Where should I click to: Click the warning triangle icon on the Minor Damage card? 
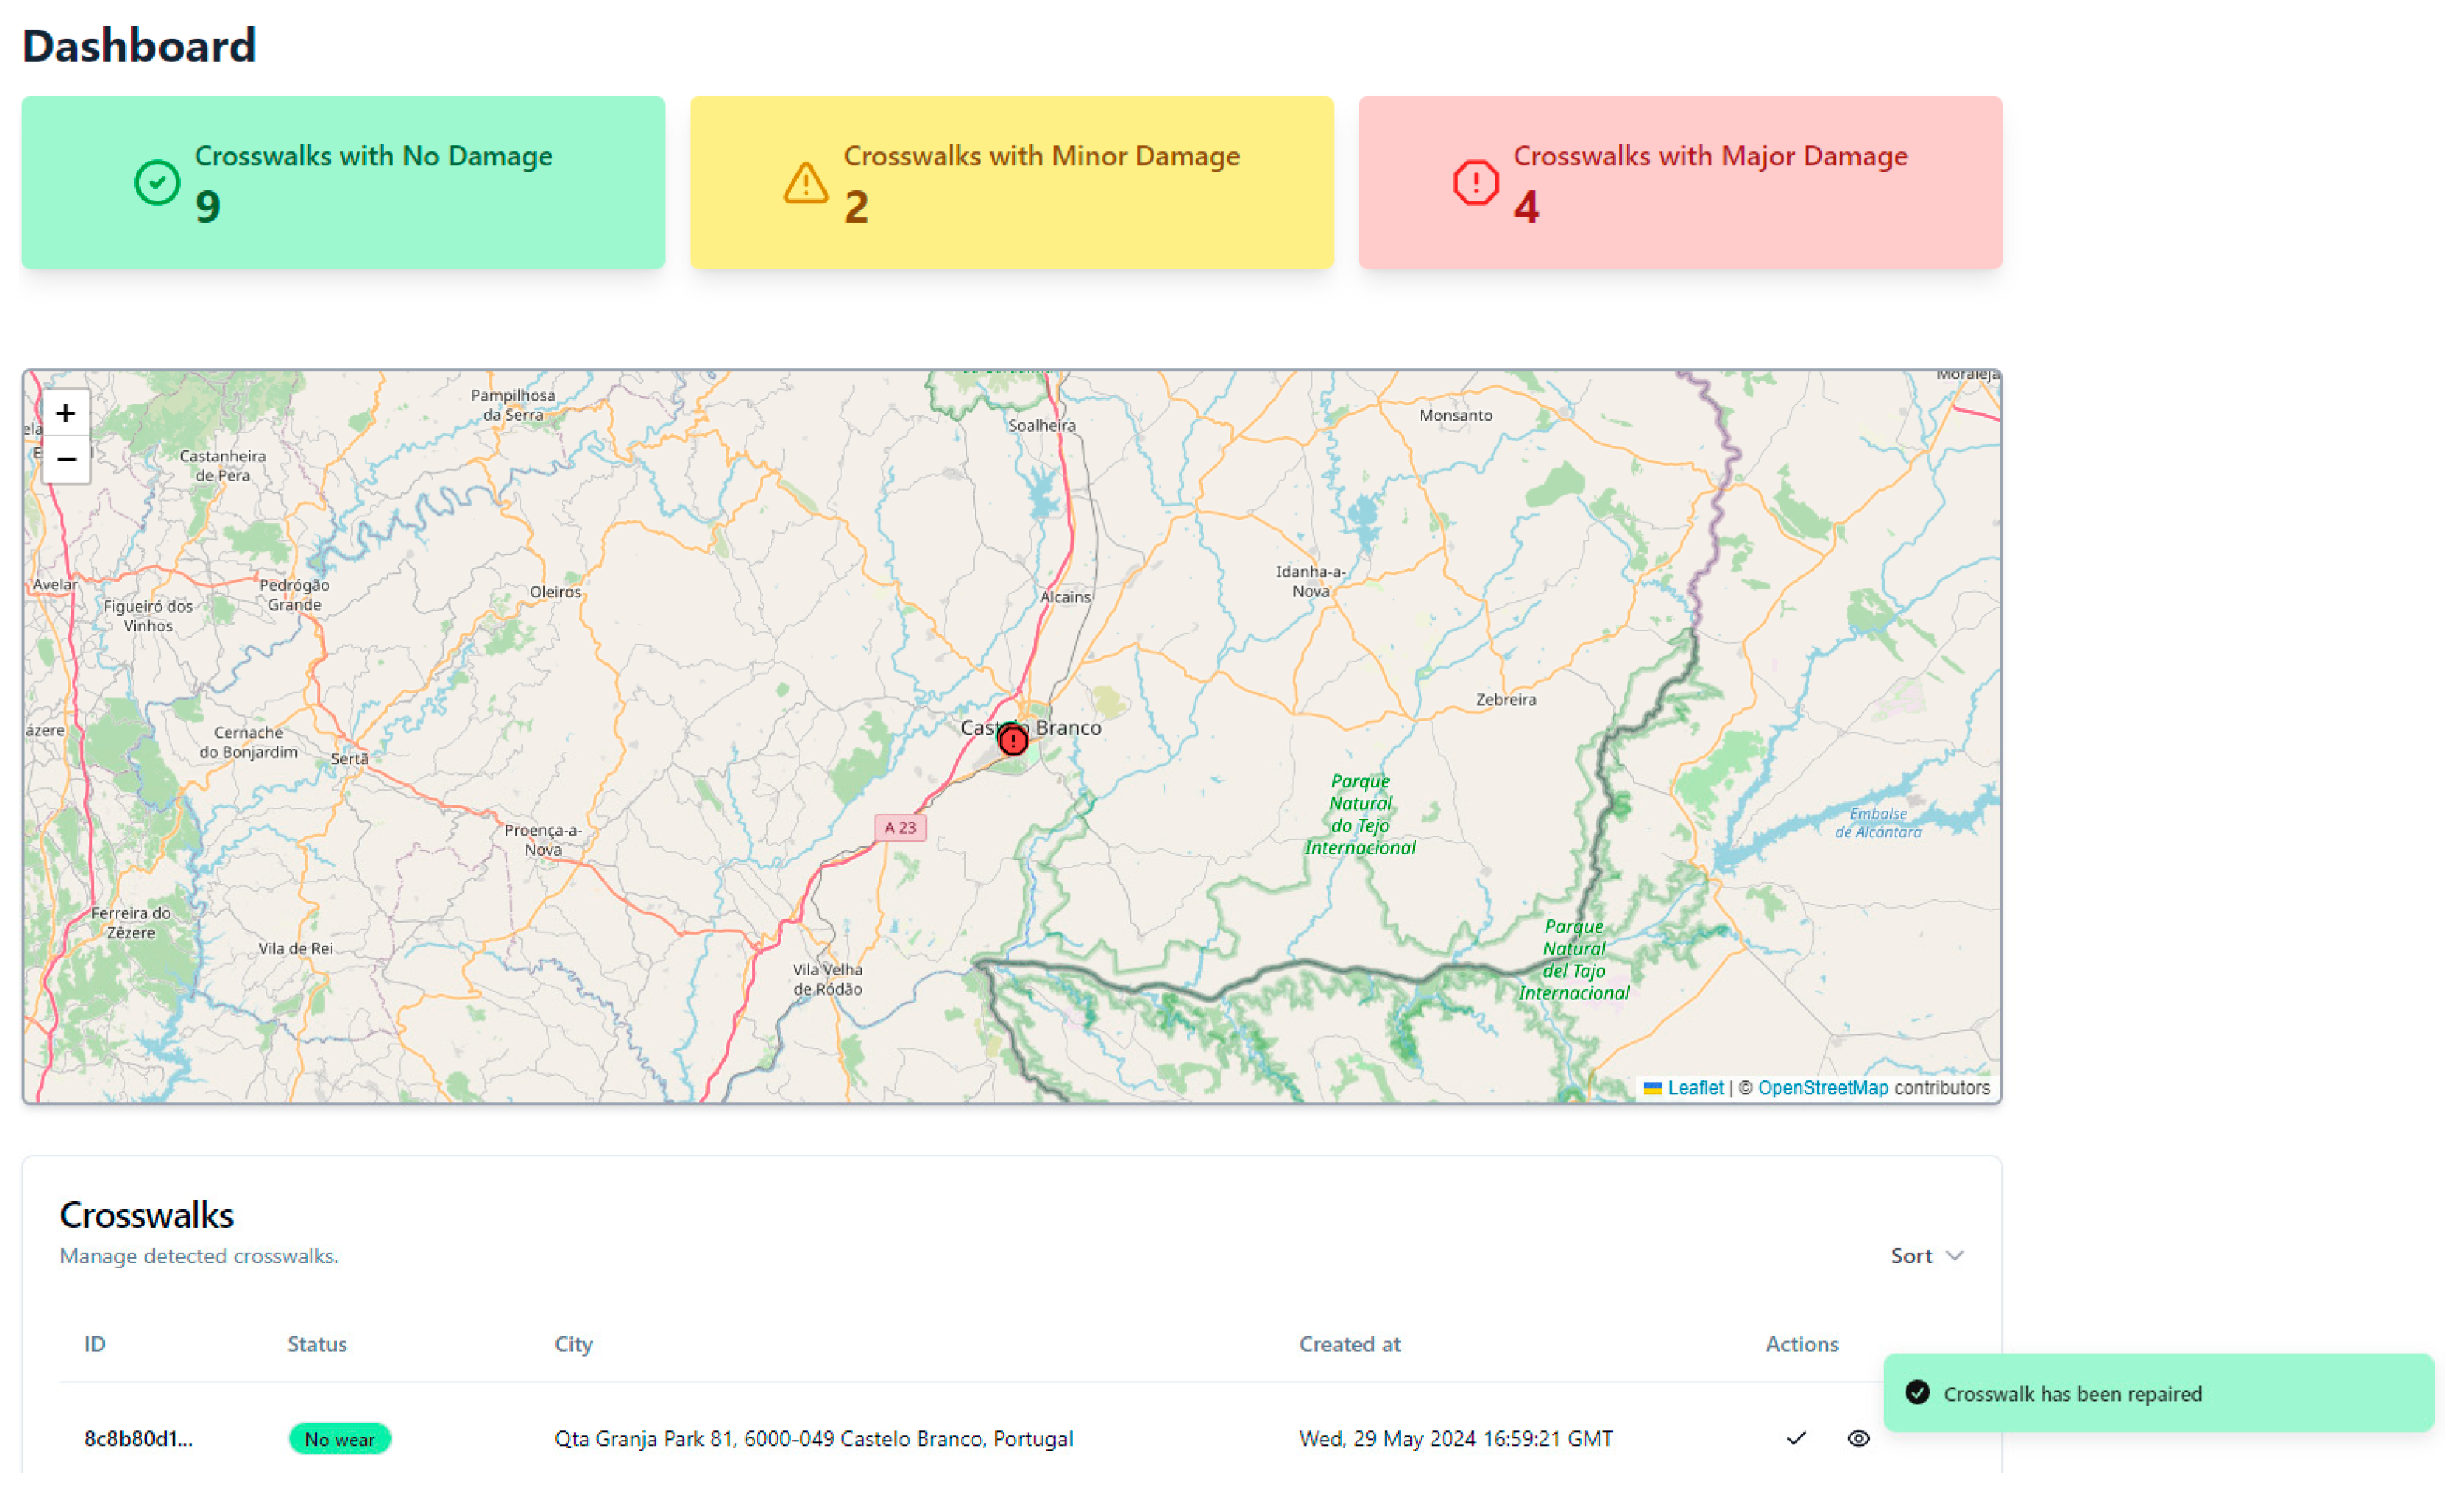[805, 183]
